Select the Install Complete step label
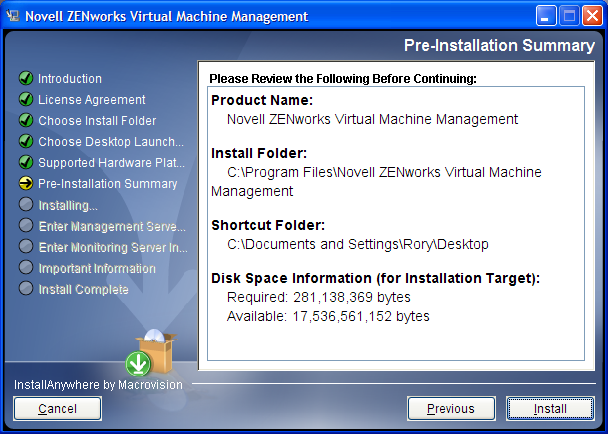Screen dimensions: 608x434 coord(83,289)
